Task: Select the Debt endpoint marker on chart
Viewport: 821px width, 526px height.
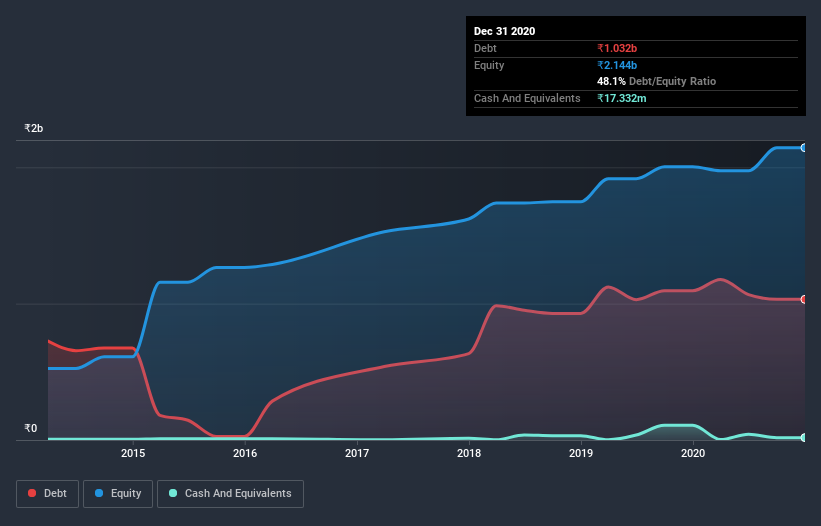Action: click(x=804, y=299)
